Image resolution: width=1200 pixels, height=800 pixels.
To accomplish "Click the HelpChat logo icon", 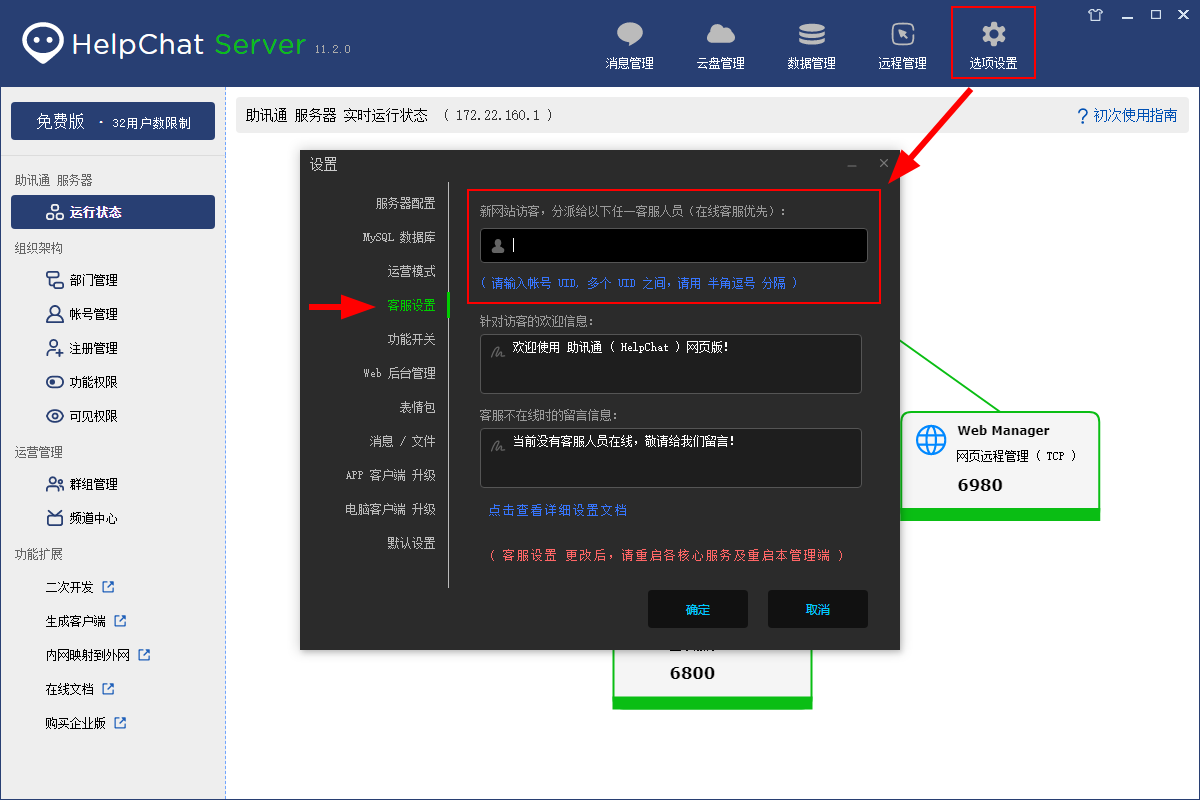I will [x=43, y=43].
